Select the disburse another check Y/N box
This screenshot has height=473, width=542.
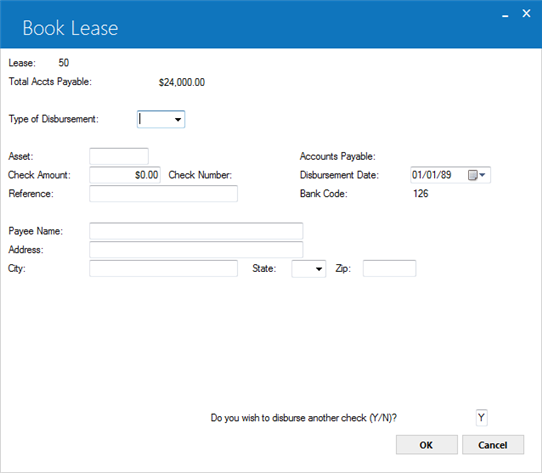[x=482, y=418]
